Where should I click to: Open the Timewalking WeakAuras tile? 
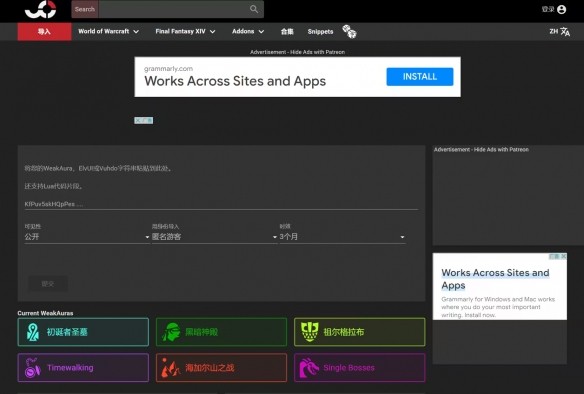click(x=83, y=368)
